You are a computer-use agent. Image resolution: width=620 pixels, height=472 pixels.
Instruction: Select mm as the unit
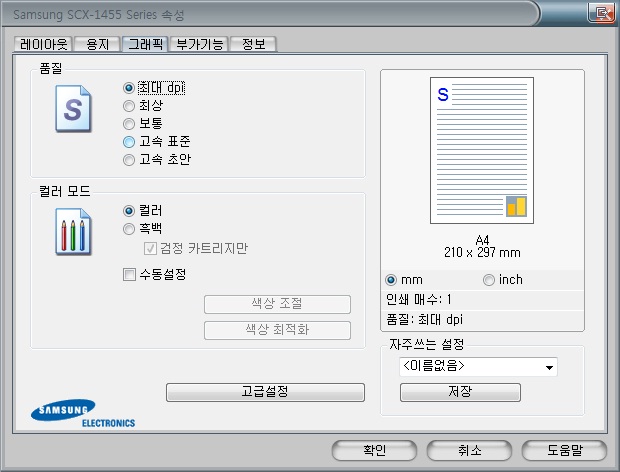coord(391,280)
